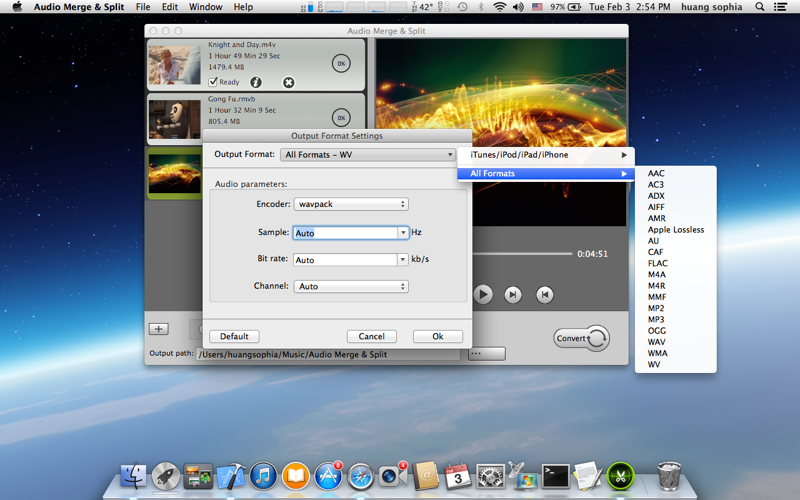Screen dimensions: 800x500
Task: Launch iTunes from the dock
Action: click(x=263, y=476)
